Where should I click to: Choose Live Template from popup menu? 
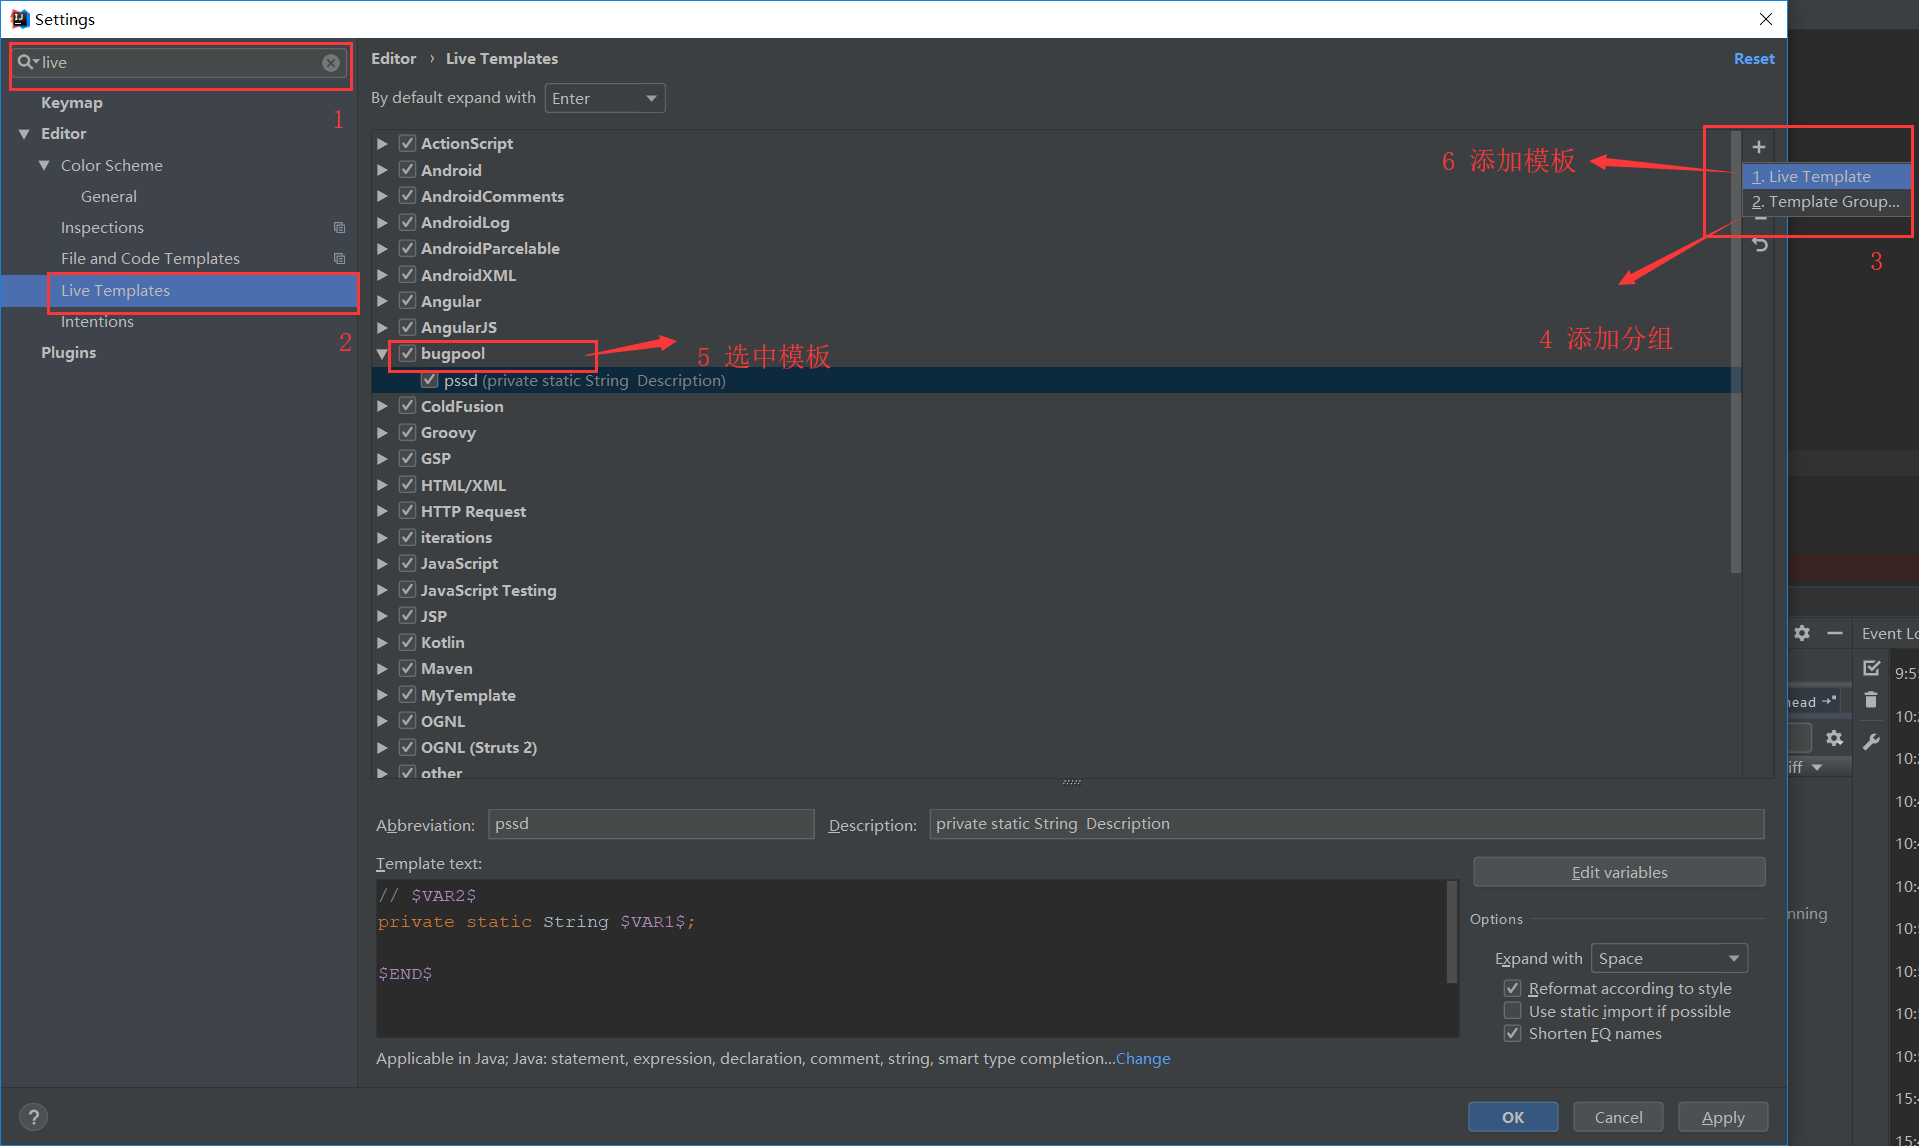click(1819, 177)
